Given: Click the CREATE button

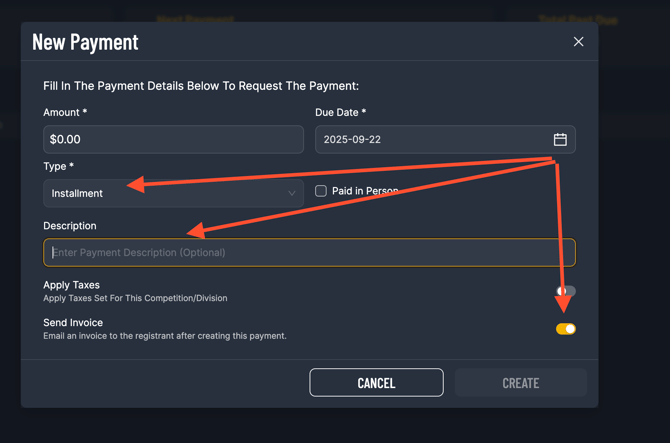Looking at the screenshot, I should click(520, 383).
